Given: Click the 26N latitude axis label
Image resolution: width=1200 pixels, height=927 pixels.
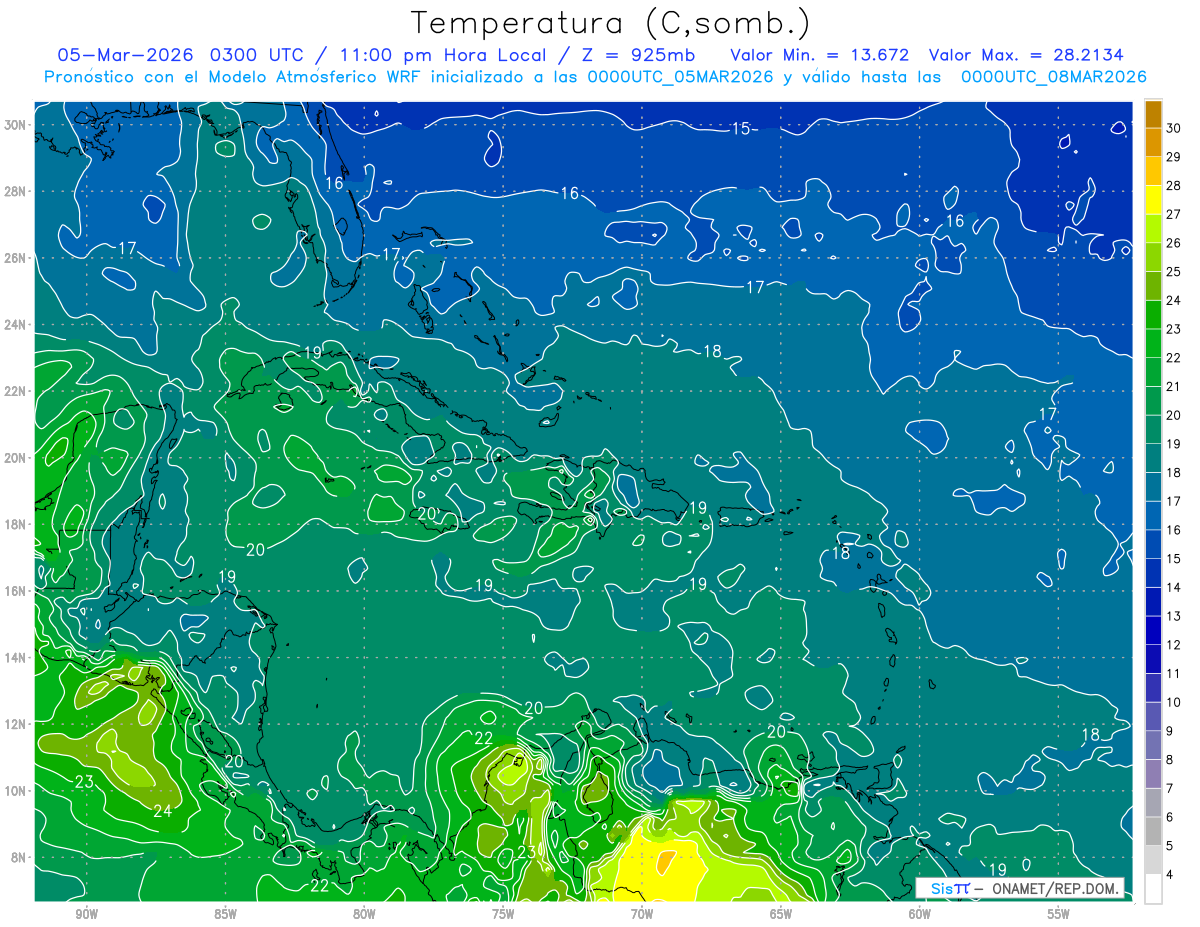Looking at the screenshot, I should click(x=16, y=258).
